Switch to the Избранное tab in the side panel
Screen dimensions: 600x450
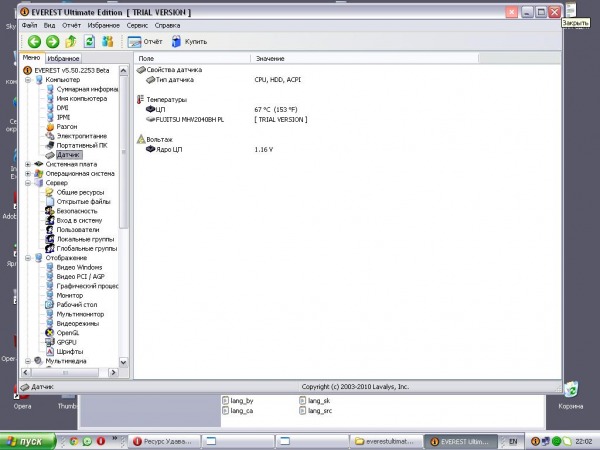click(x=63, y=59)
